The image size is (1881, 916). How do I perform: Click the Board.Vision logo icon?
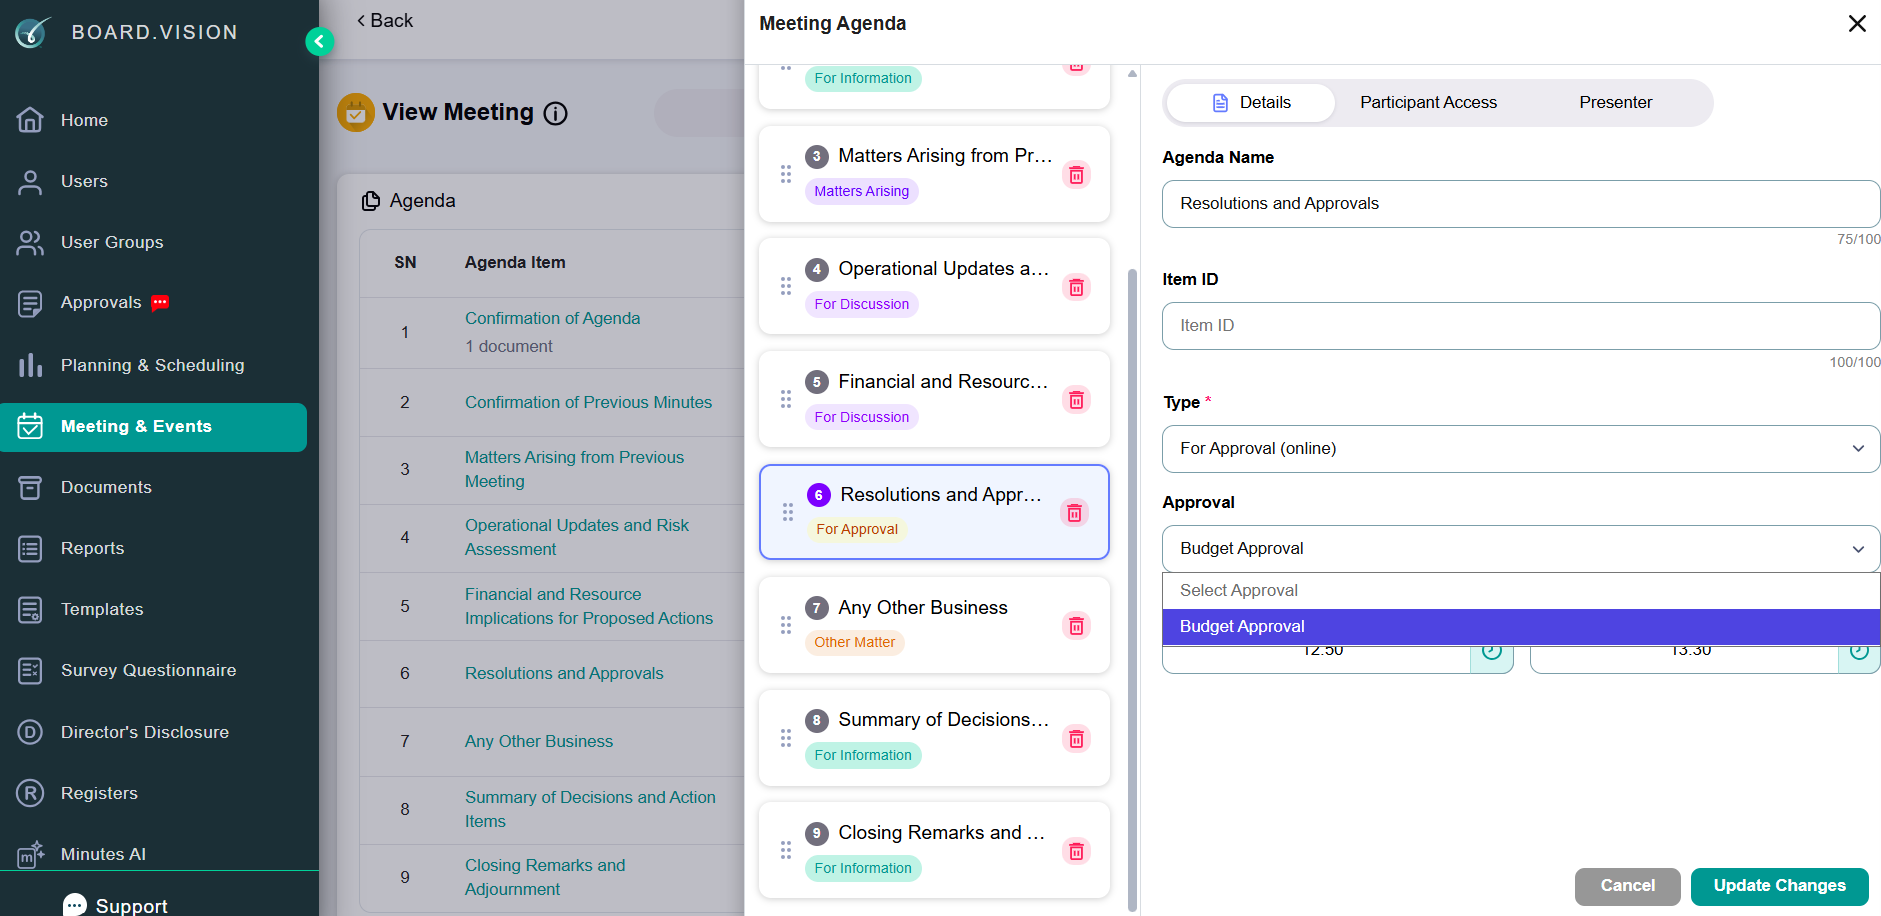click(32, 32)
